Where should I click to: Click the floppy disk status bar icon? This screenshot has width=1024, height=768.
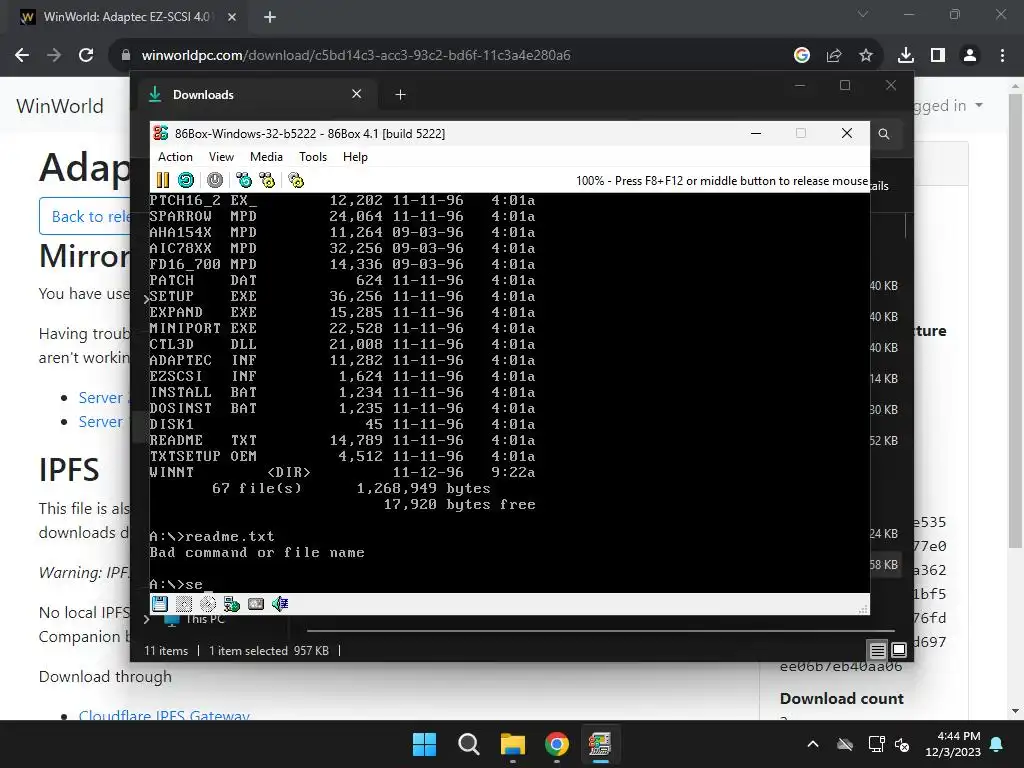click(159, 604)
